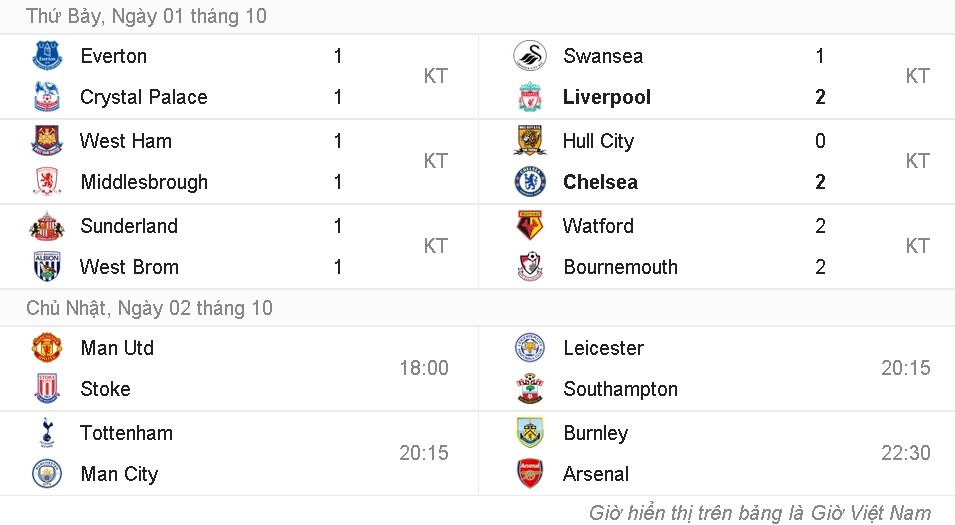Select the Bournemouth team name
Viewport: 955px width, 525px height.
click(620, 267)
